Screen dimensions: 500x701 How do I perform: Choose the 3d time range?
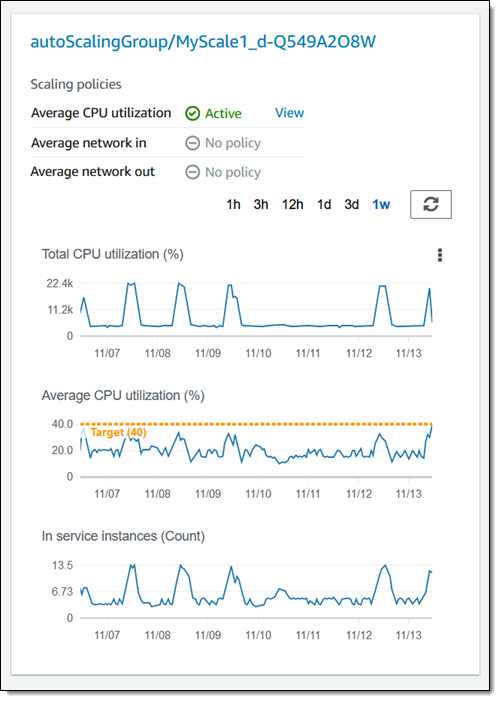(352, 204)
